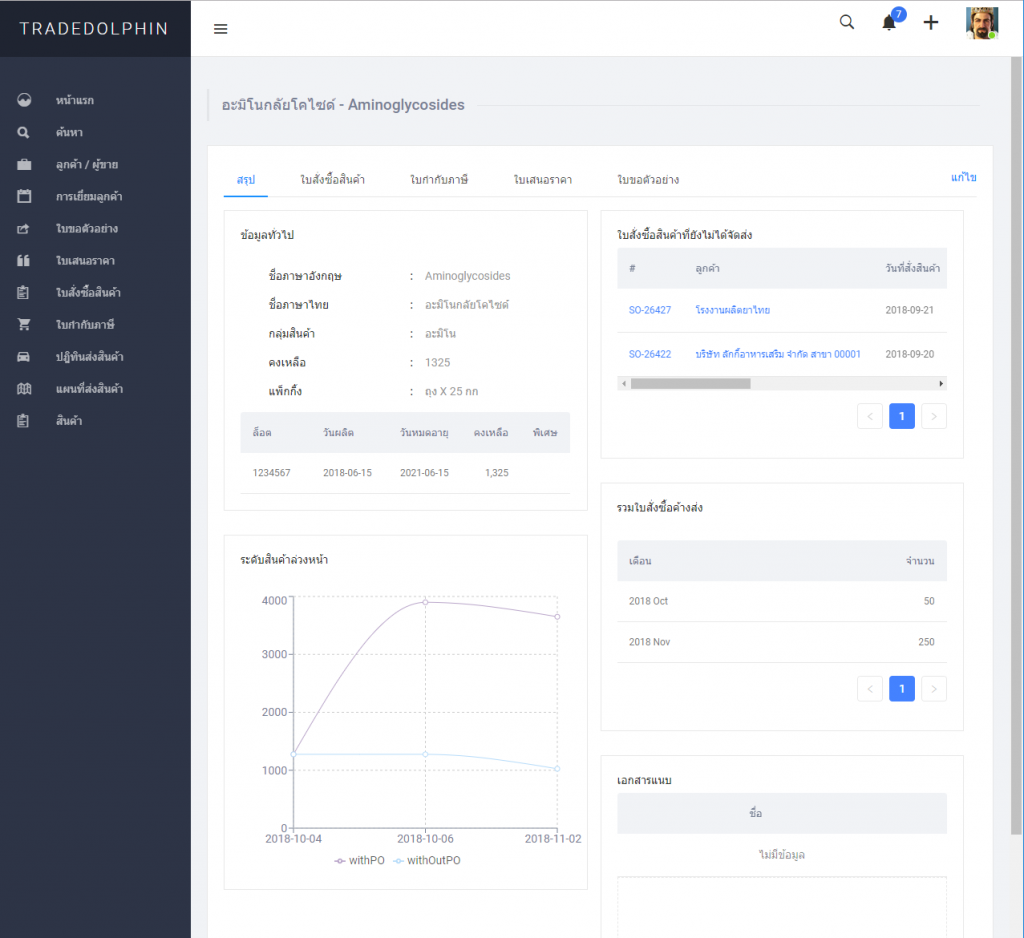Open customer โรงงานผลิตยาไทย link
Image resolution: width=1024 pixels, height=938 pixels.
733,310
